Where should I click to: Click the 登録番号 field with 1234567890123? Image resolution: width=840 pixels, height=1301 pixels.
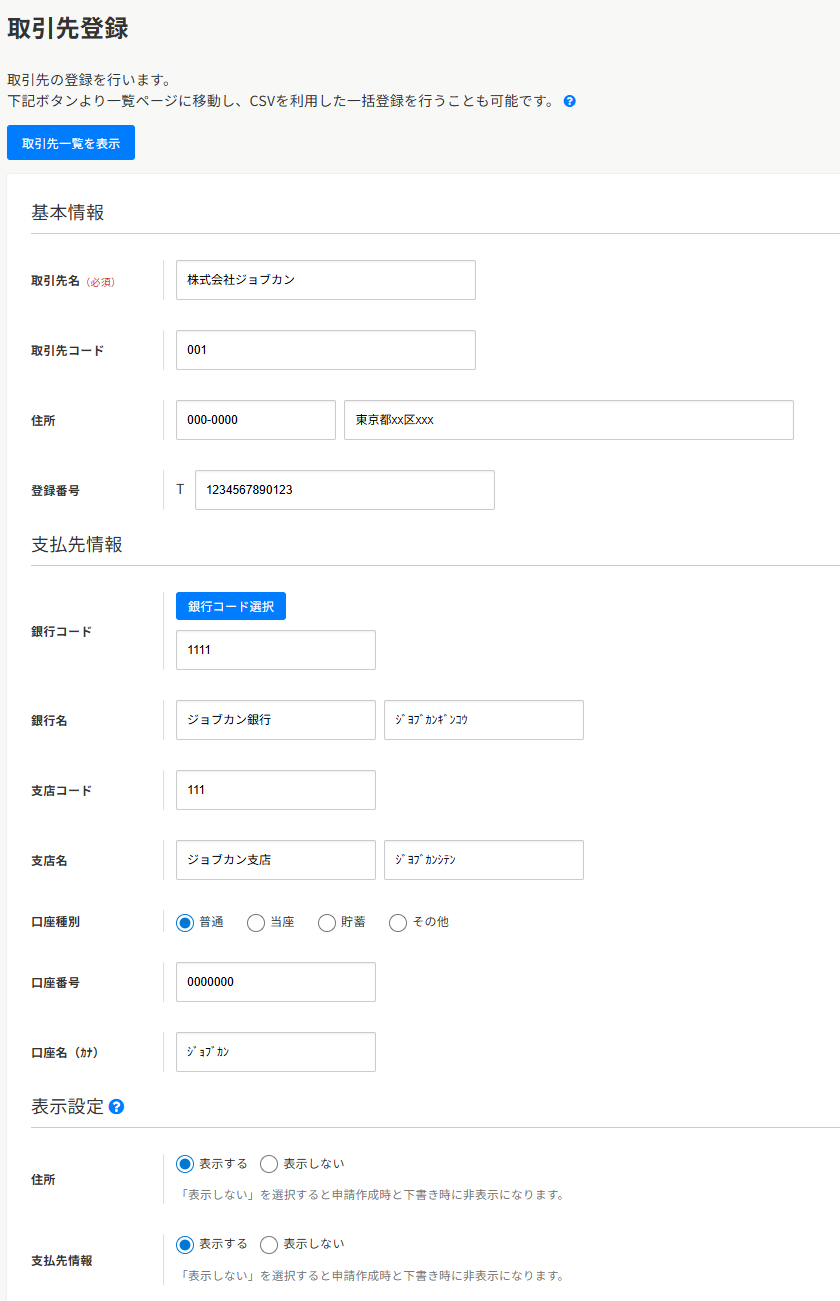click(344, 490)
